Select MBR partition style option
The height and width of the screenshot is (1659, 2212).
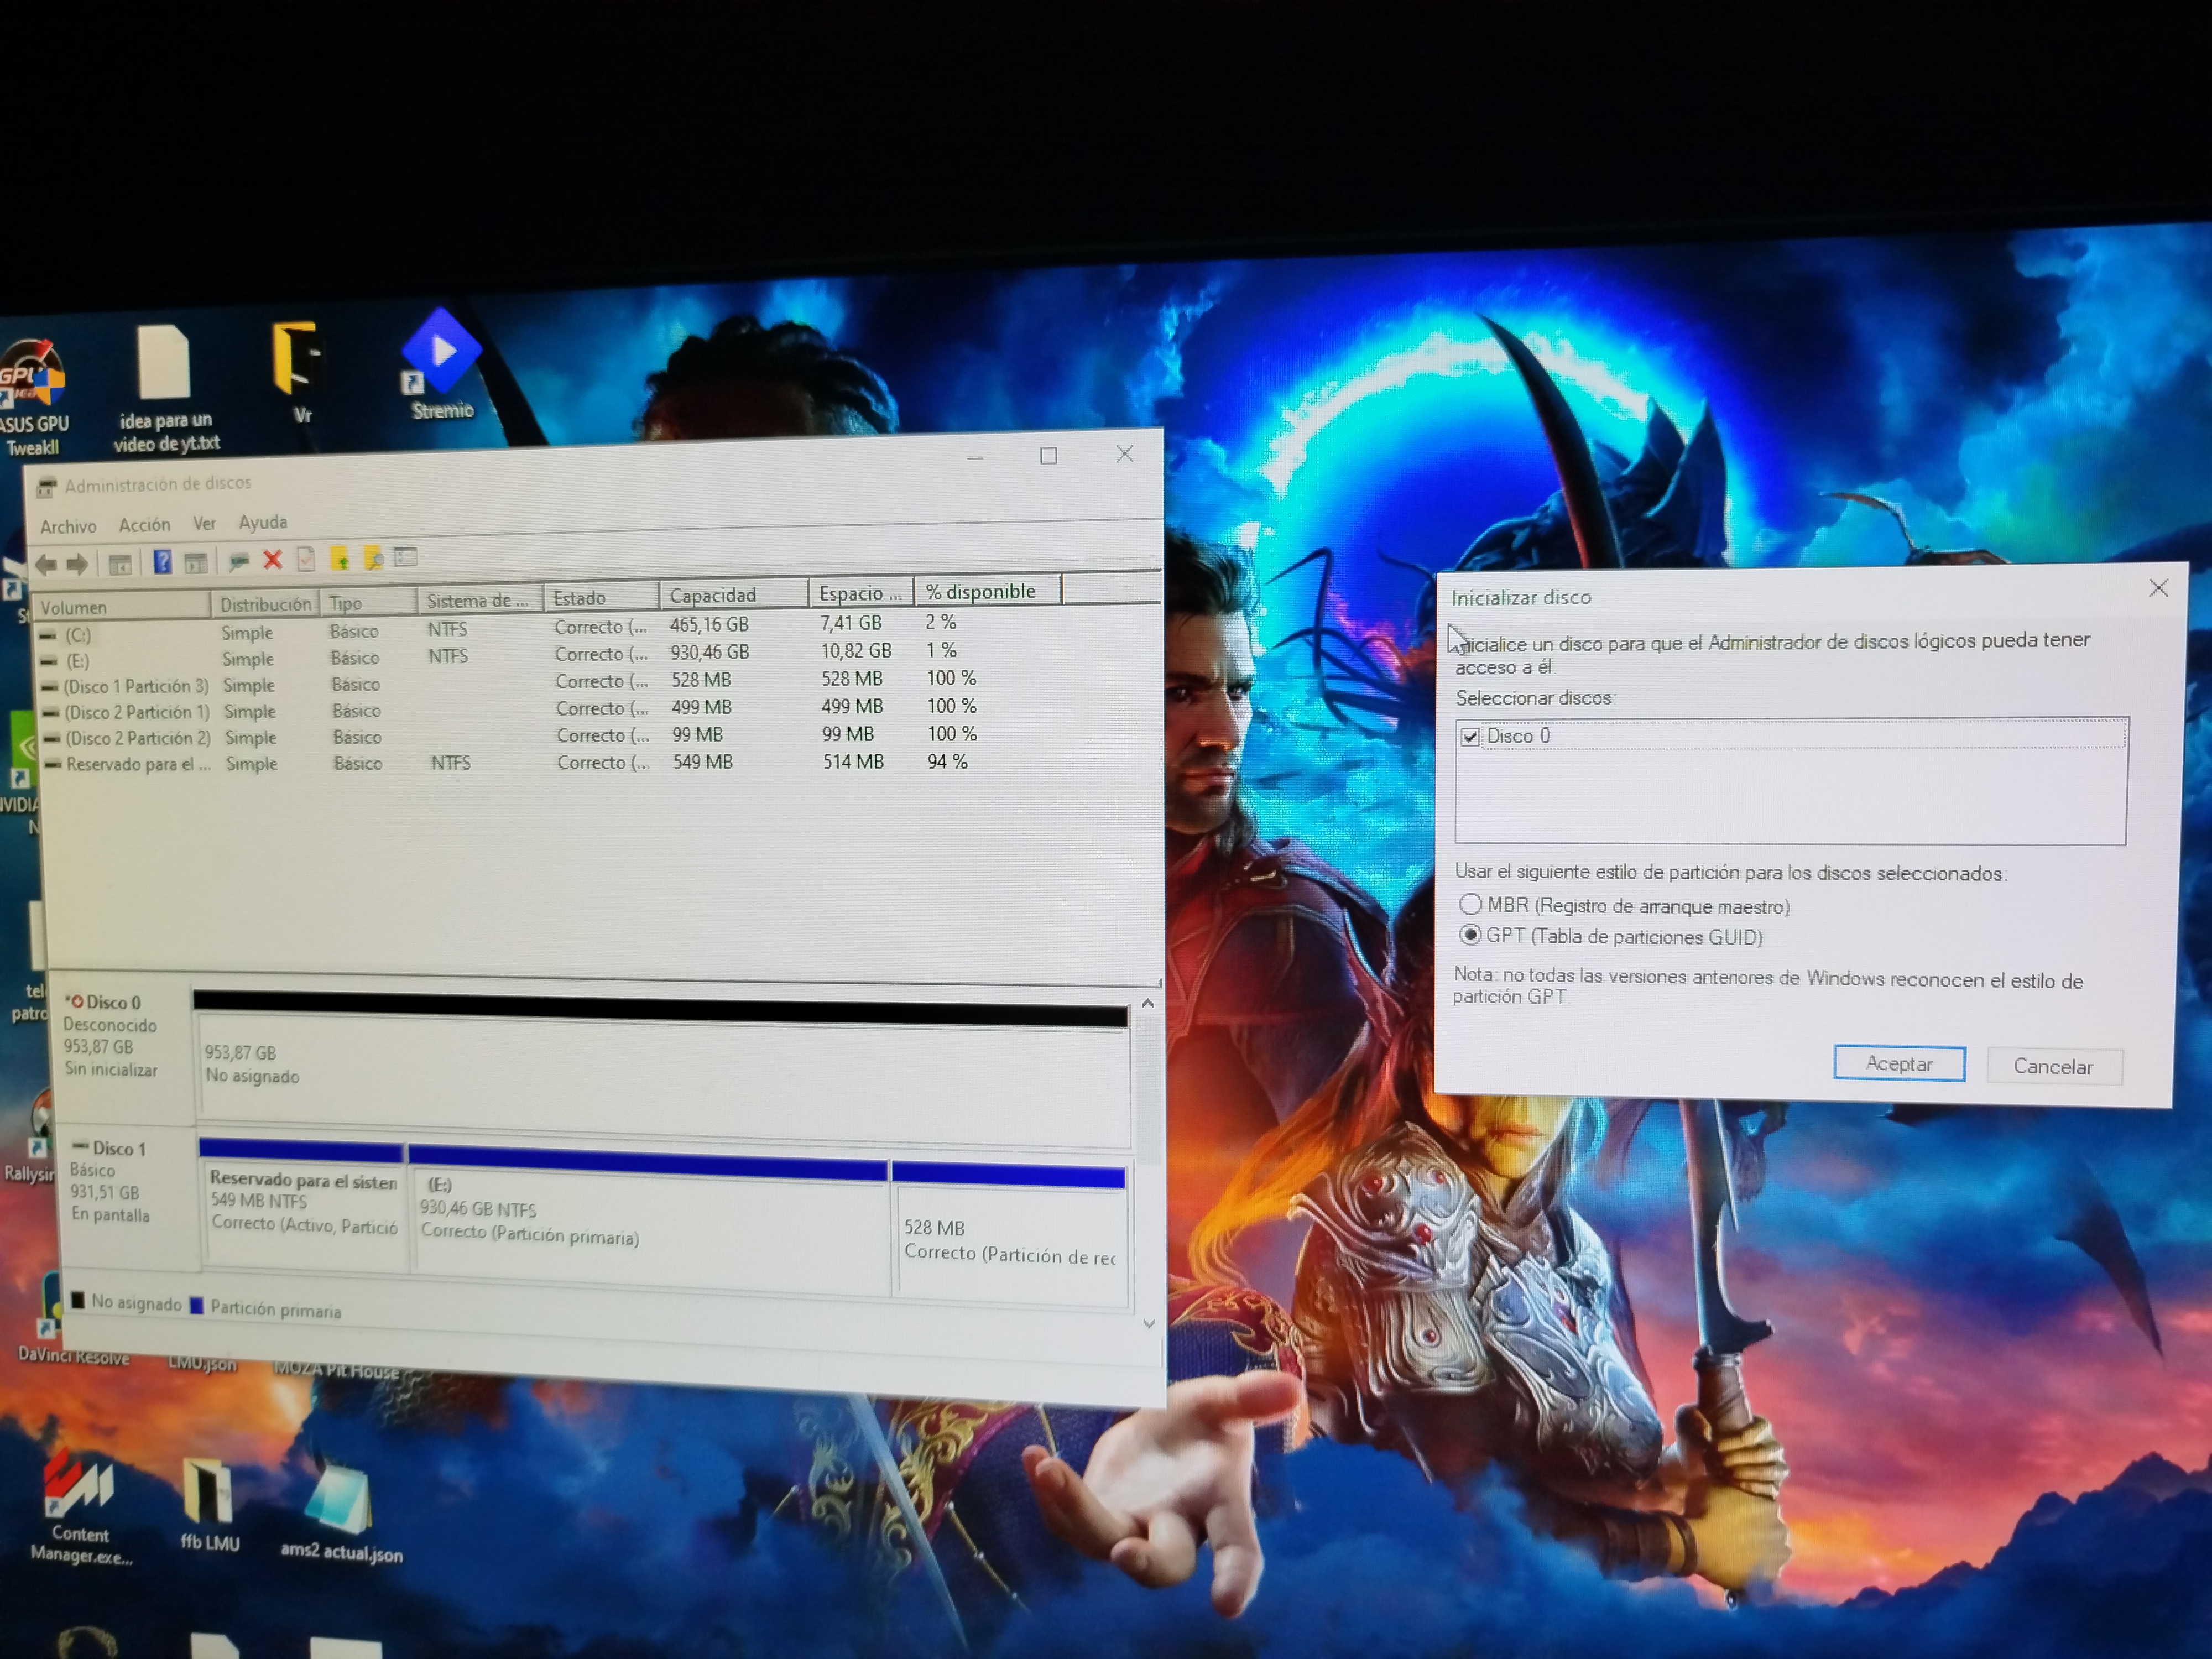pyautogui.click(x=1470, y=905)
